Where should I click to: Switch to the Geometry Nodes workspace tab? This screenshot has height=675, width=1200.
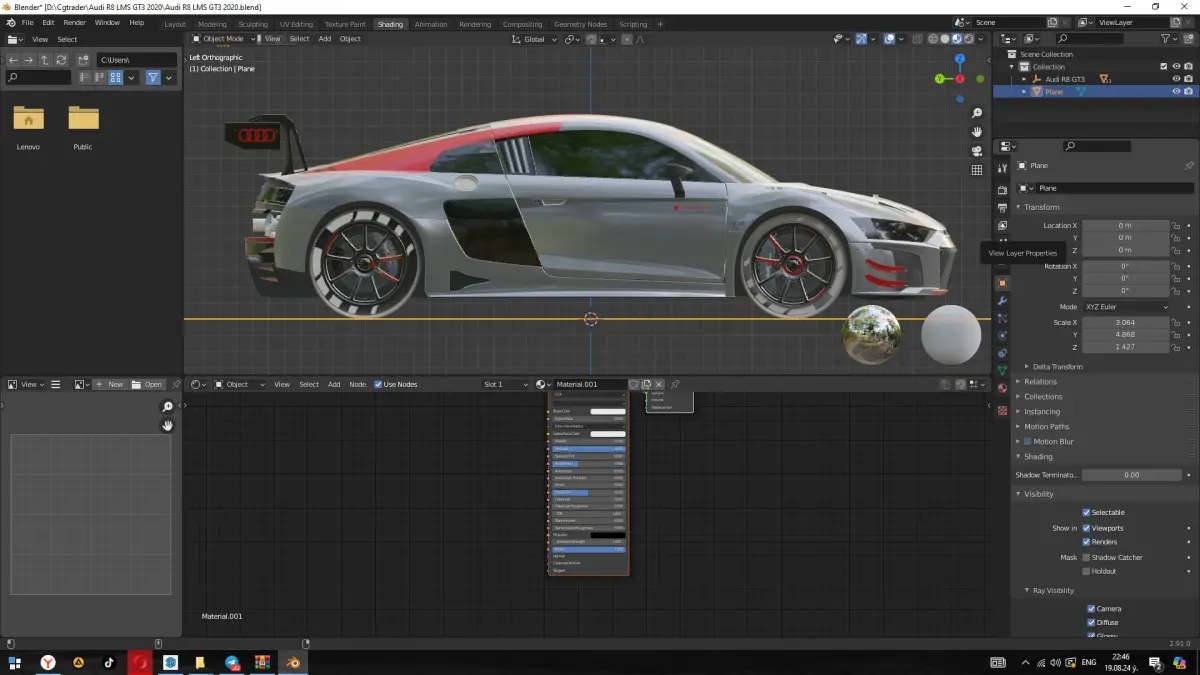580,24
